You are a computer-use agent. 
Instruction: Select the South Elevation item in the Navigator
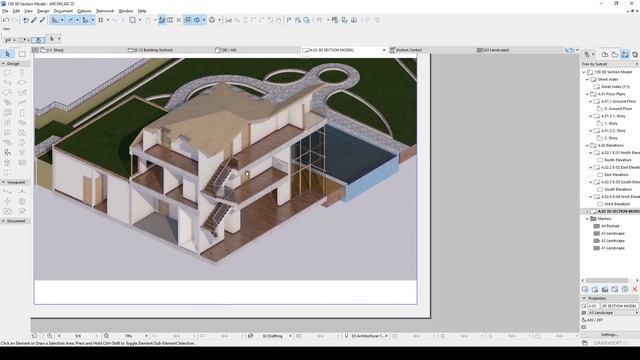pyautogui.click(x=618, y=189)
